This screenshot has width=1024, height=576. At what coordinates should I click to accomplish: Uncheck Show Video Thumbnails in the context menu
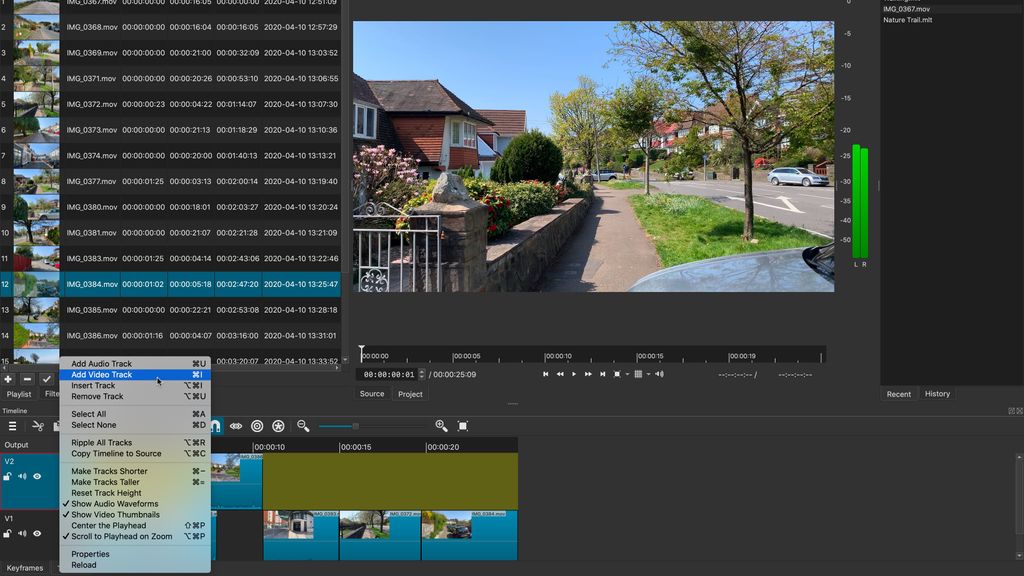[x=117, y=515]
